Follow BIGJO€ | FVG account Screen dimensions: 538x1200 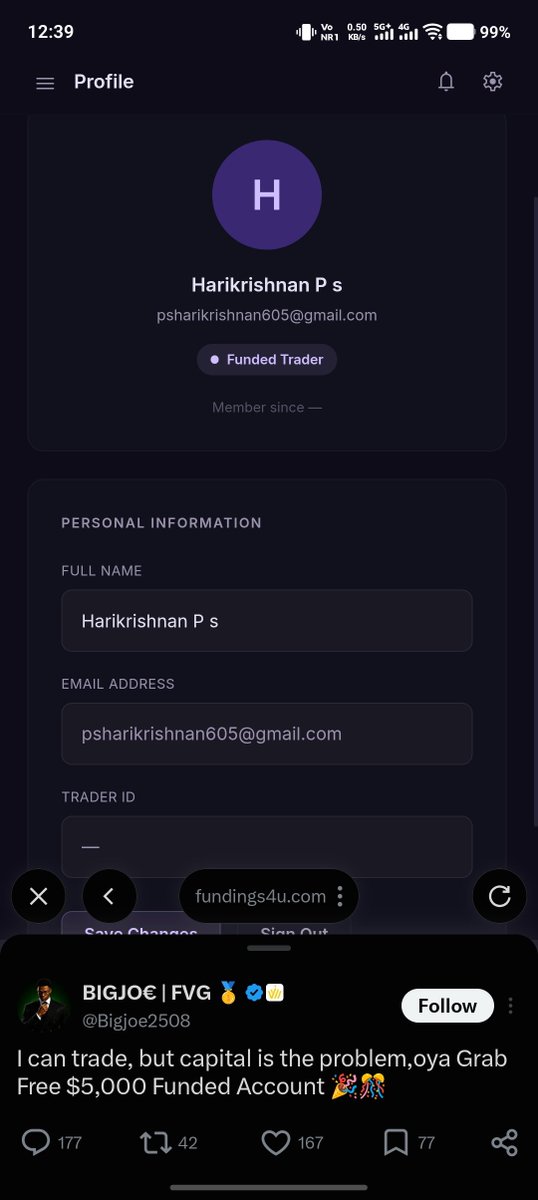coord(447,1005)
